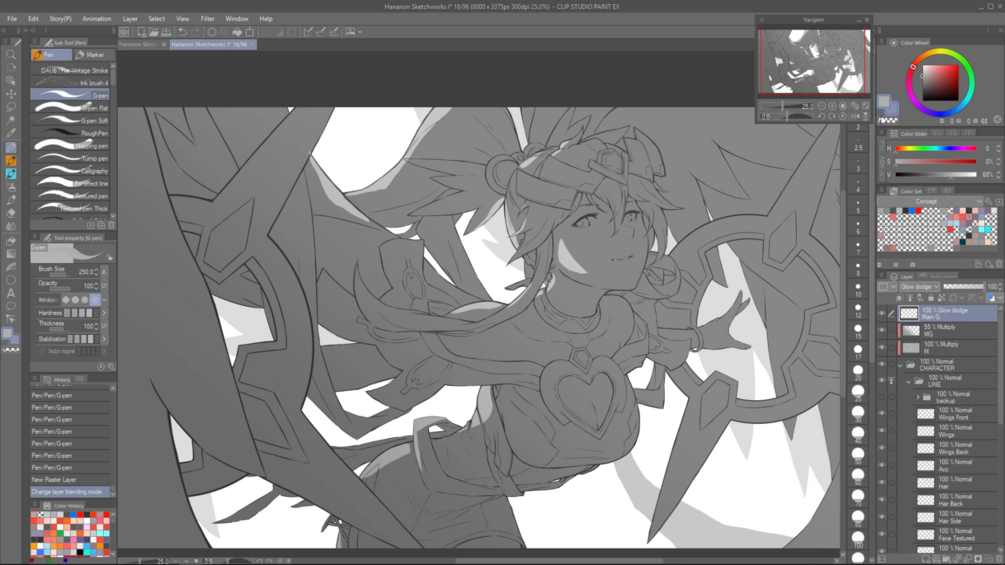Screen dimensions: 1005x565
Task: Open the Animation menu
Action: point(97,19)
